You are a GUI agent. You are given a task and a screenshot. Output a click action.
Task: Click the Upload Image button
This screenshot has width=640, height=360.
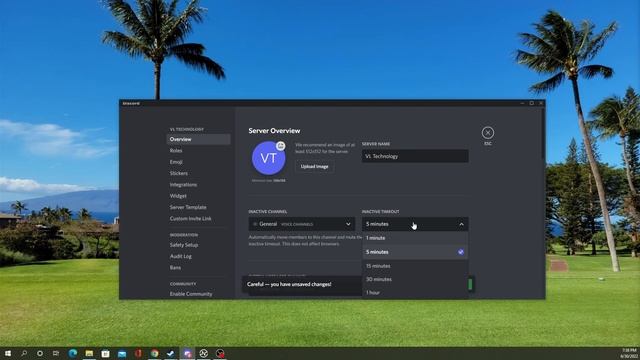pos(314,167)
